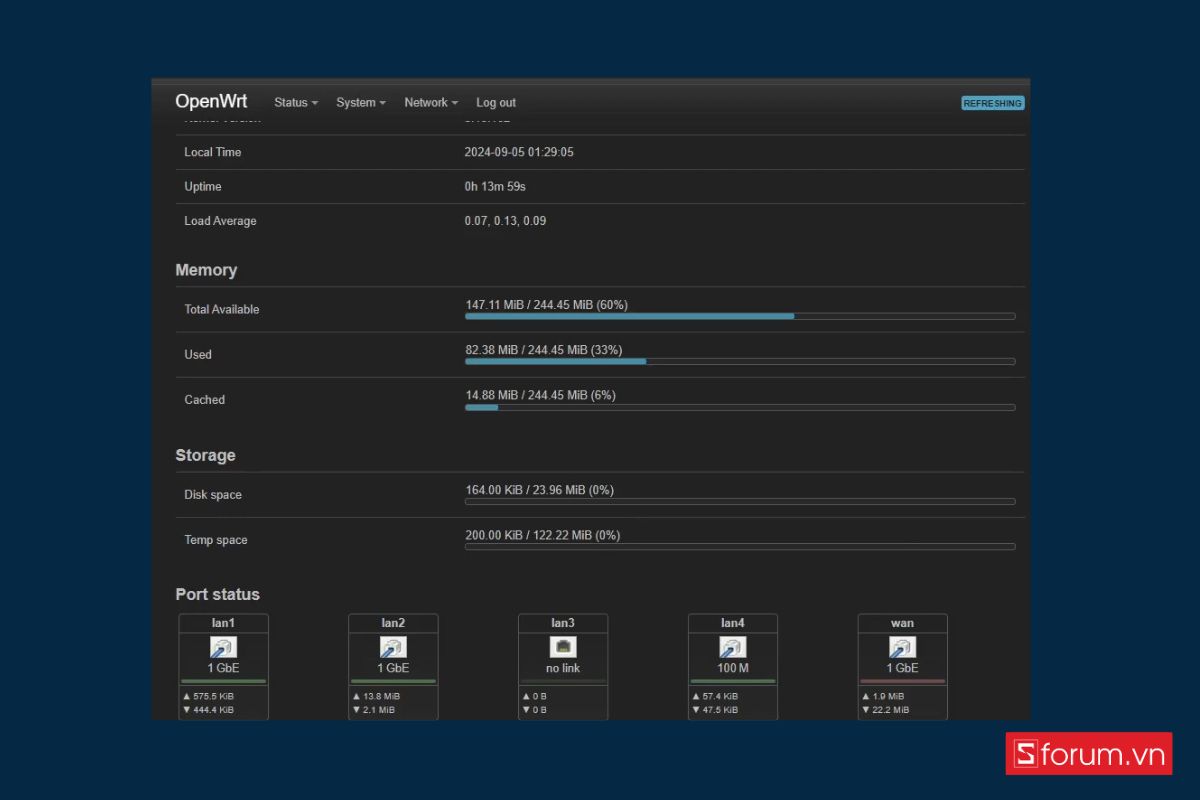The width and height of the screenshot is (1200, 800).
Task: Click the lan3 port name label
Action: (x=563, y=623)
